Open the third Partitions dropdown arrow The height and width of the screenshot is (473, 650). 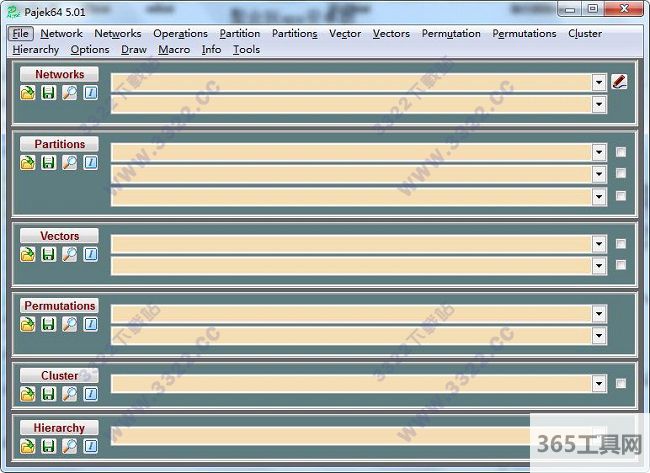tap(599, 196)
